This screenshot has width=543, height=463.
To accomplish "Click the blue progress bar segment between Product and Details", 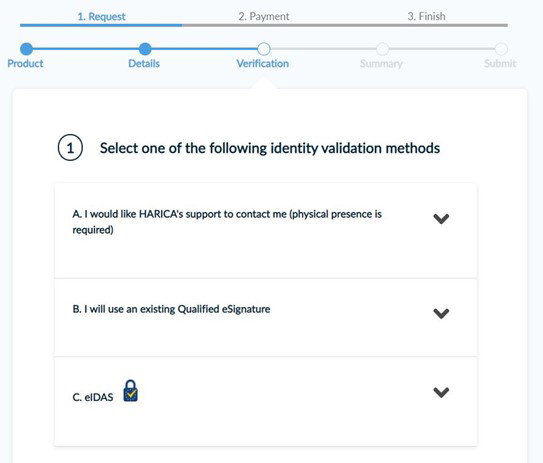I will (x=86, y=49).
